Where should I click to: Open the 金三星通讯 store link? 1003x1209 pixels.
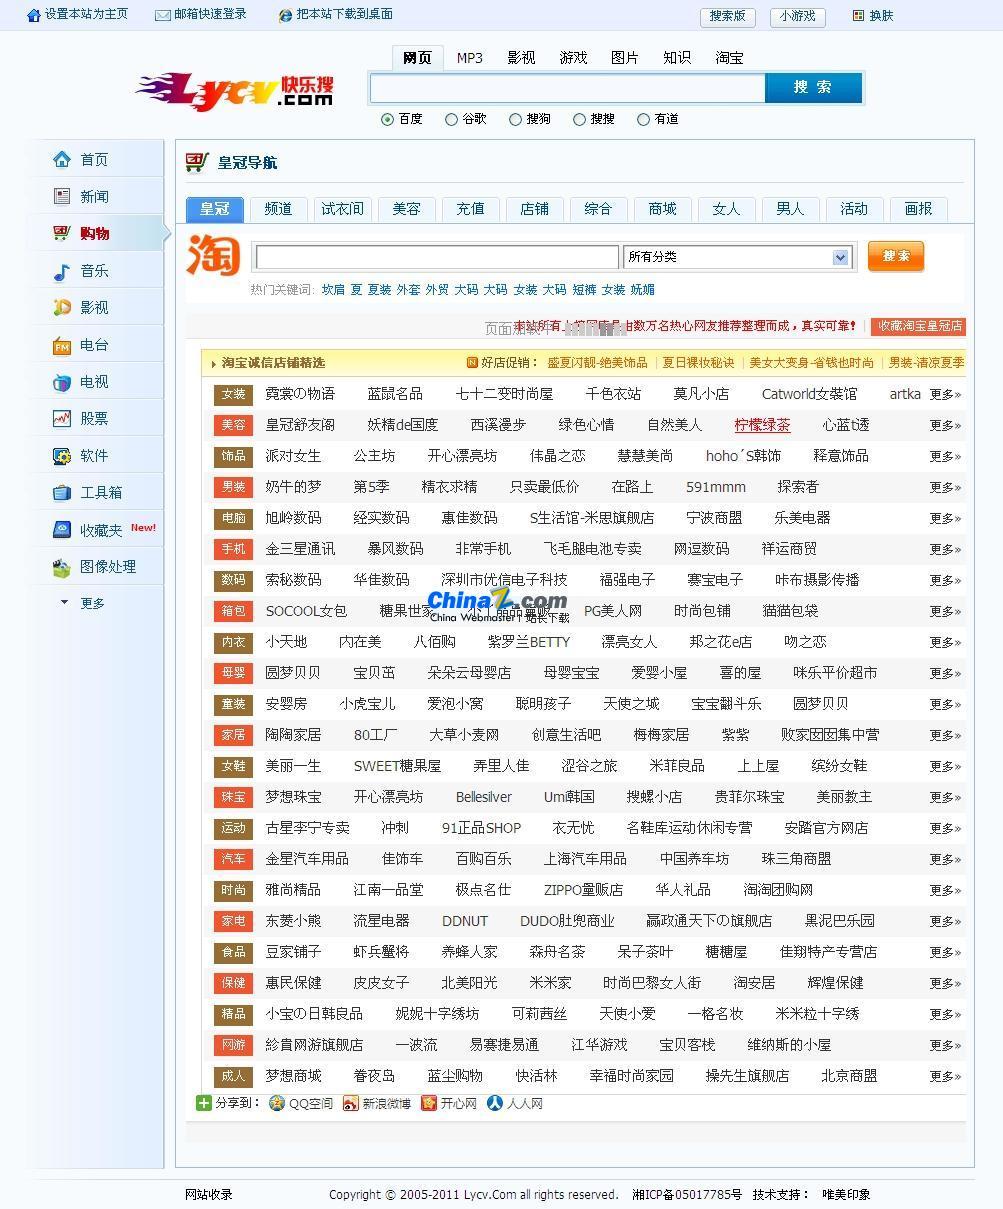click(300, 549)
